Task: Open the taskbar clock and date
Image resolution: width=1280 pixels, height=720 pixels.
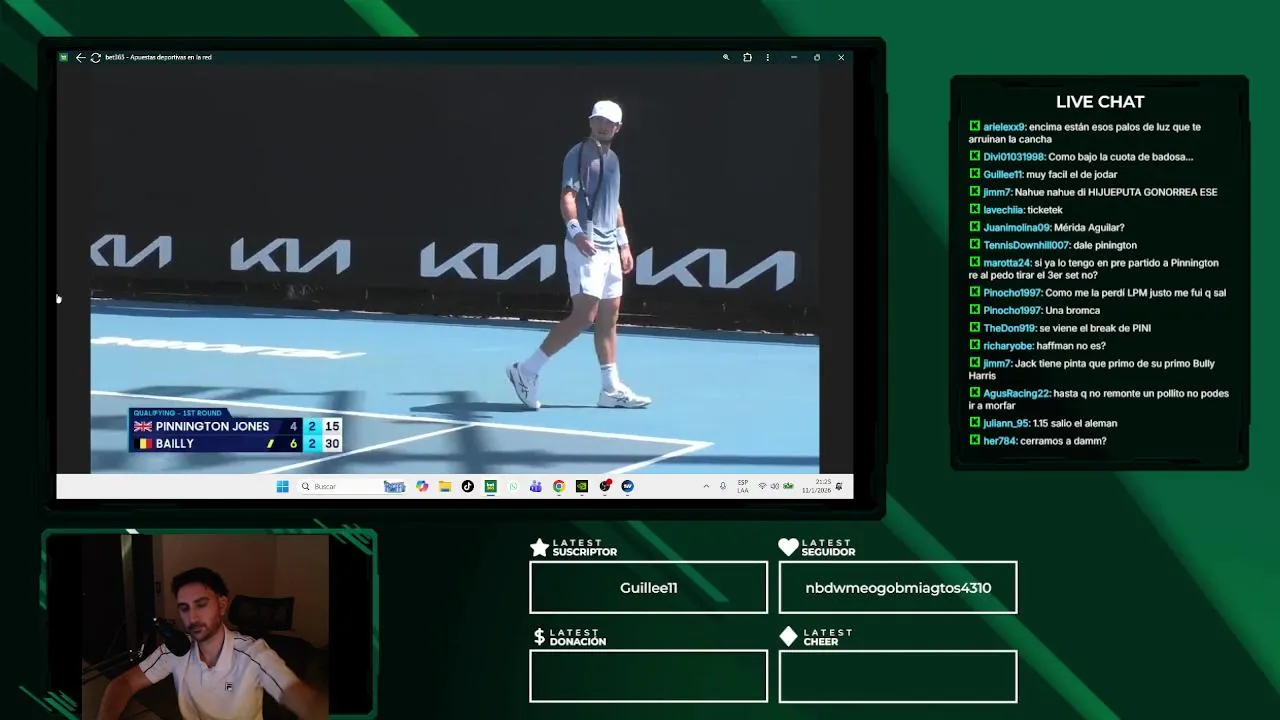Action: pos(816,486)
